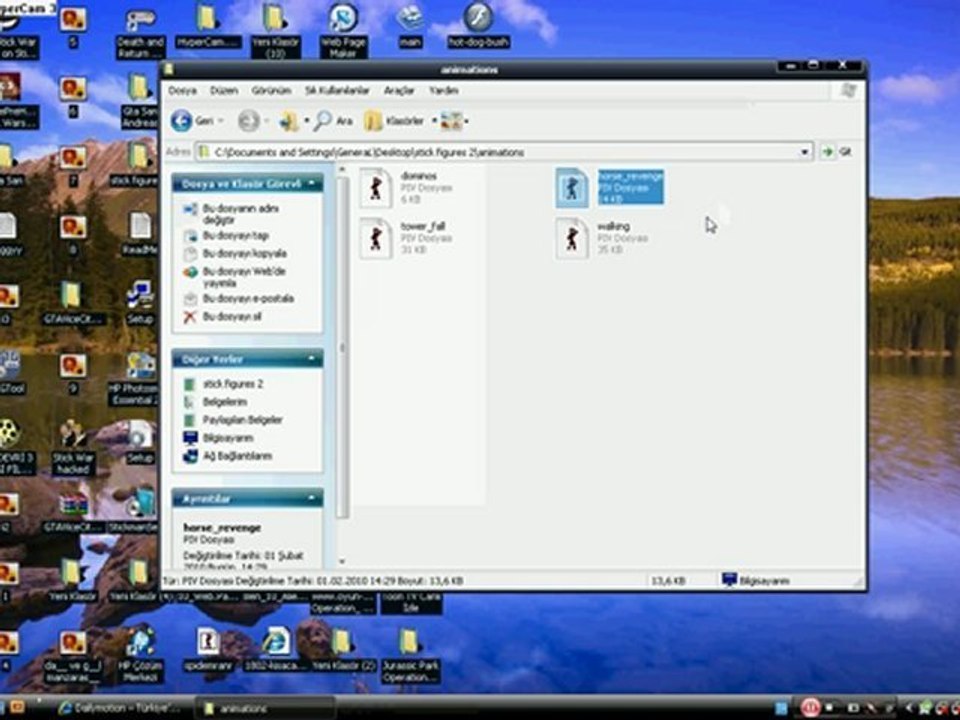Screen dimensions: 960x720
Task: Open the address bar dropdown arrow
Action: coord(804,152)
